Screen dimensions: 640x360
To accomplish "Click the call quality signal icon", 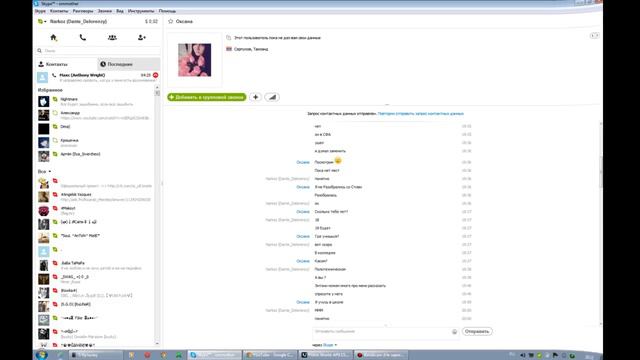I will click(x=272, y=97).
